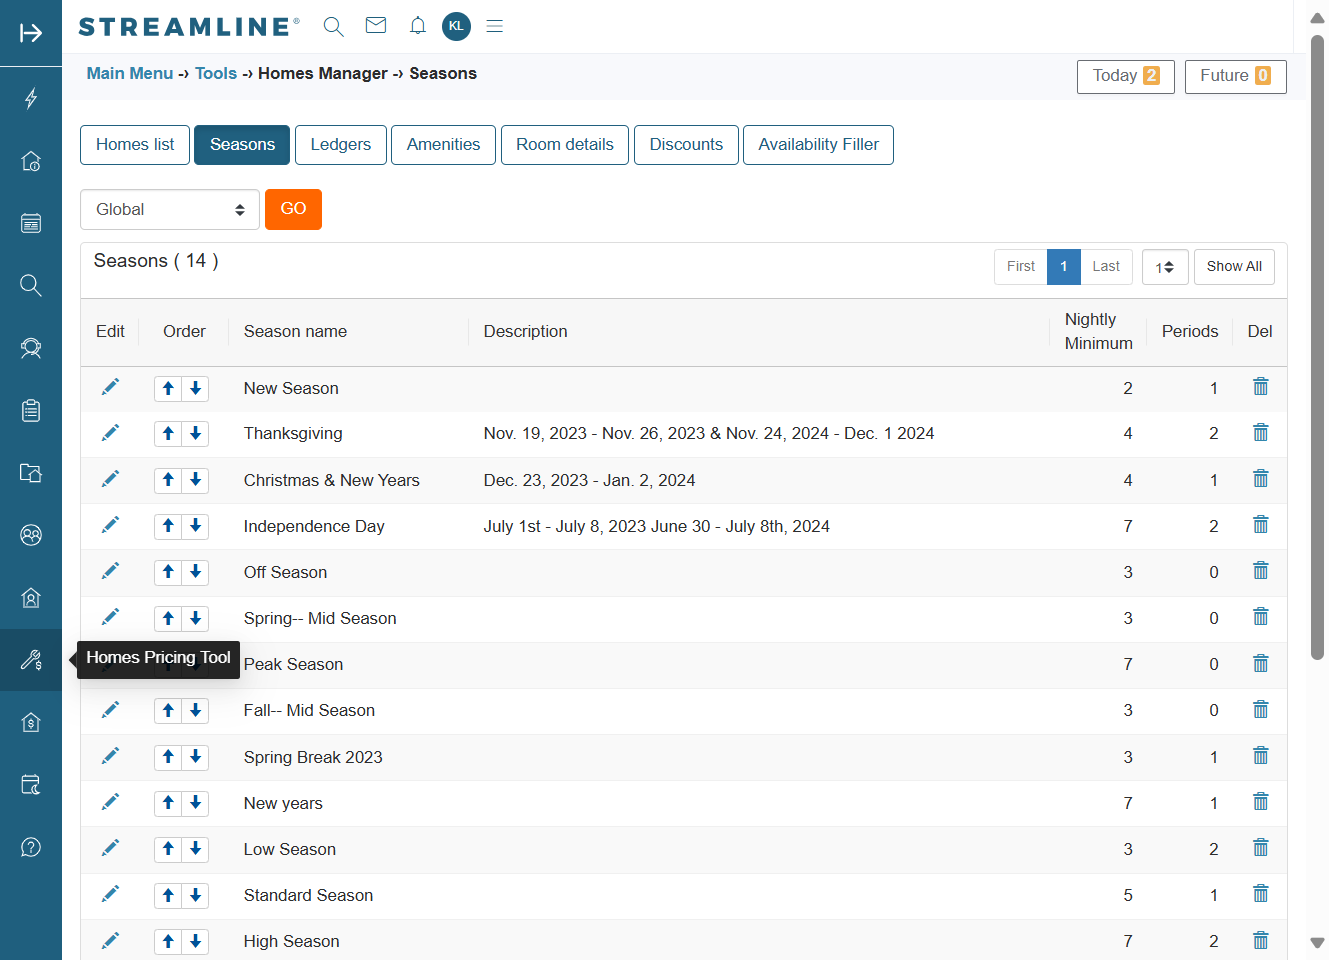The width and height of the screenshot is (1329, 960).
Task: Open the help question mark sidebar icon
Action: (x=31, y=848)
